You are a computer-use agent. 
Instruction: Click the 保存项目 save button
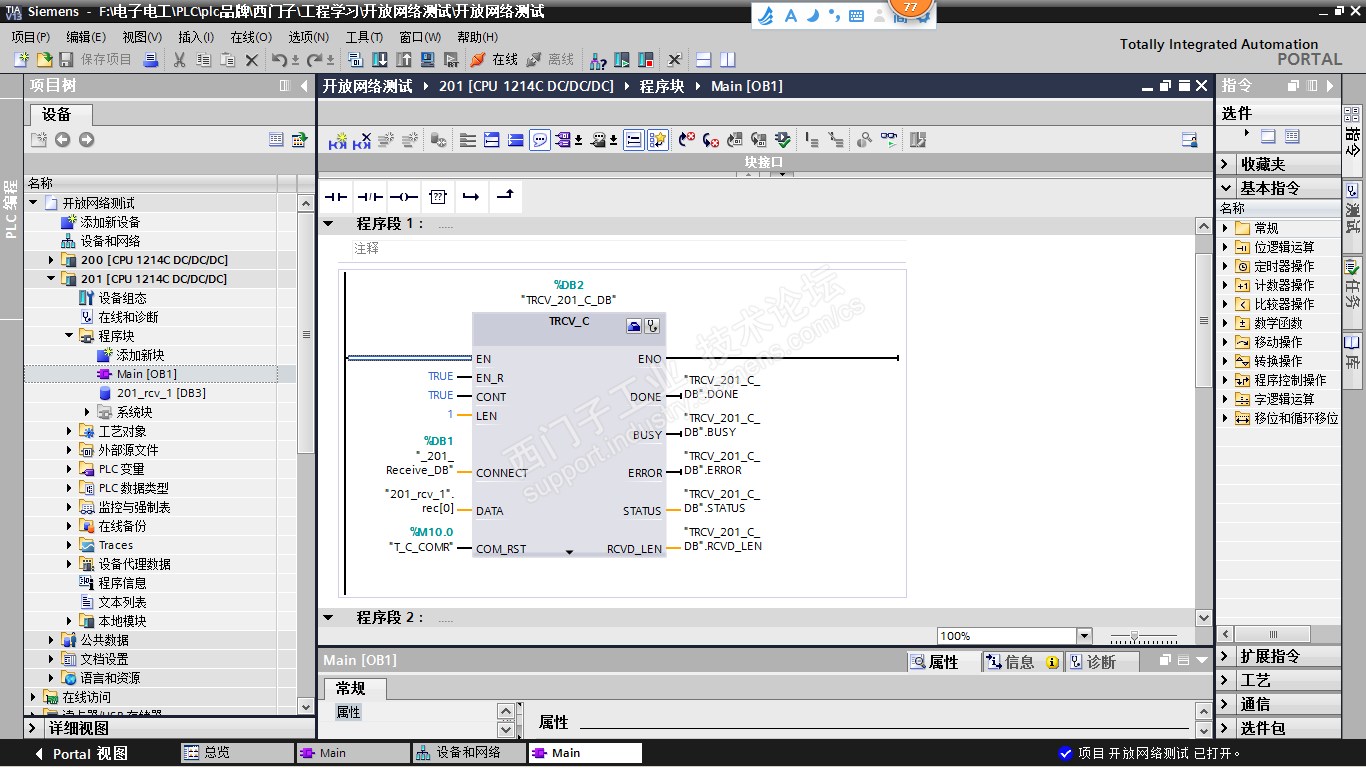97,60
